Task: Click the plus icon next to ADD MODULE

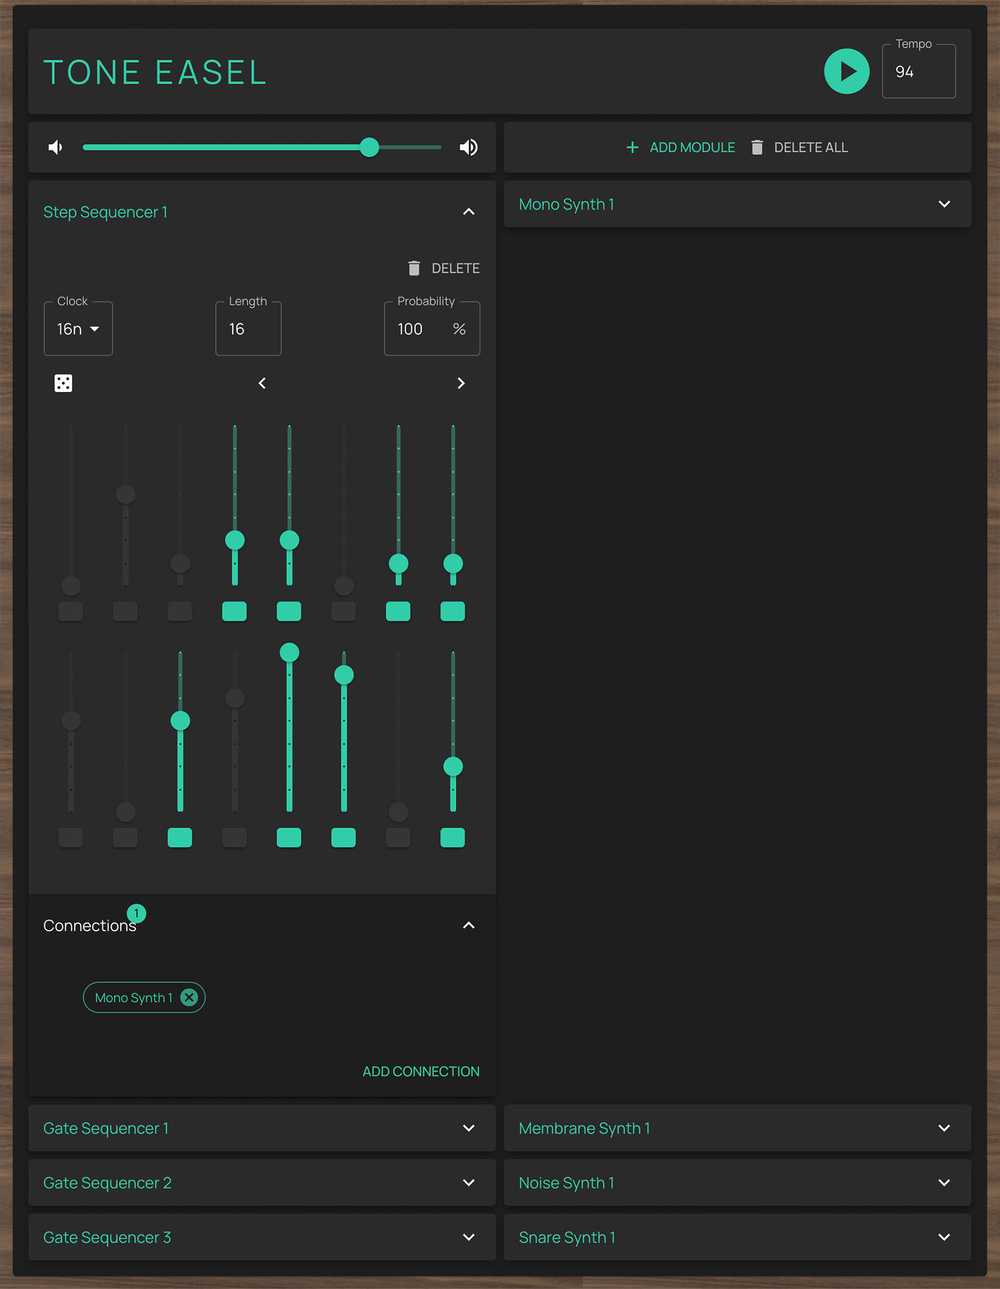Action: tap(632, 147)
